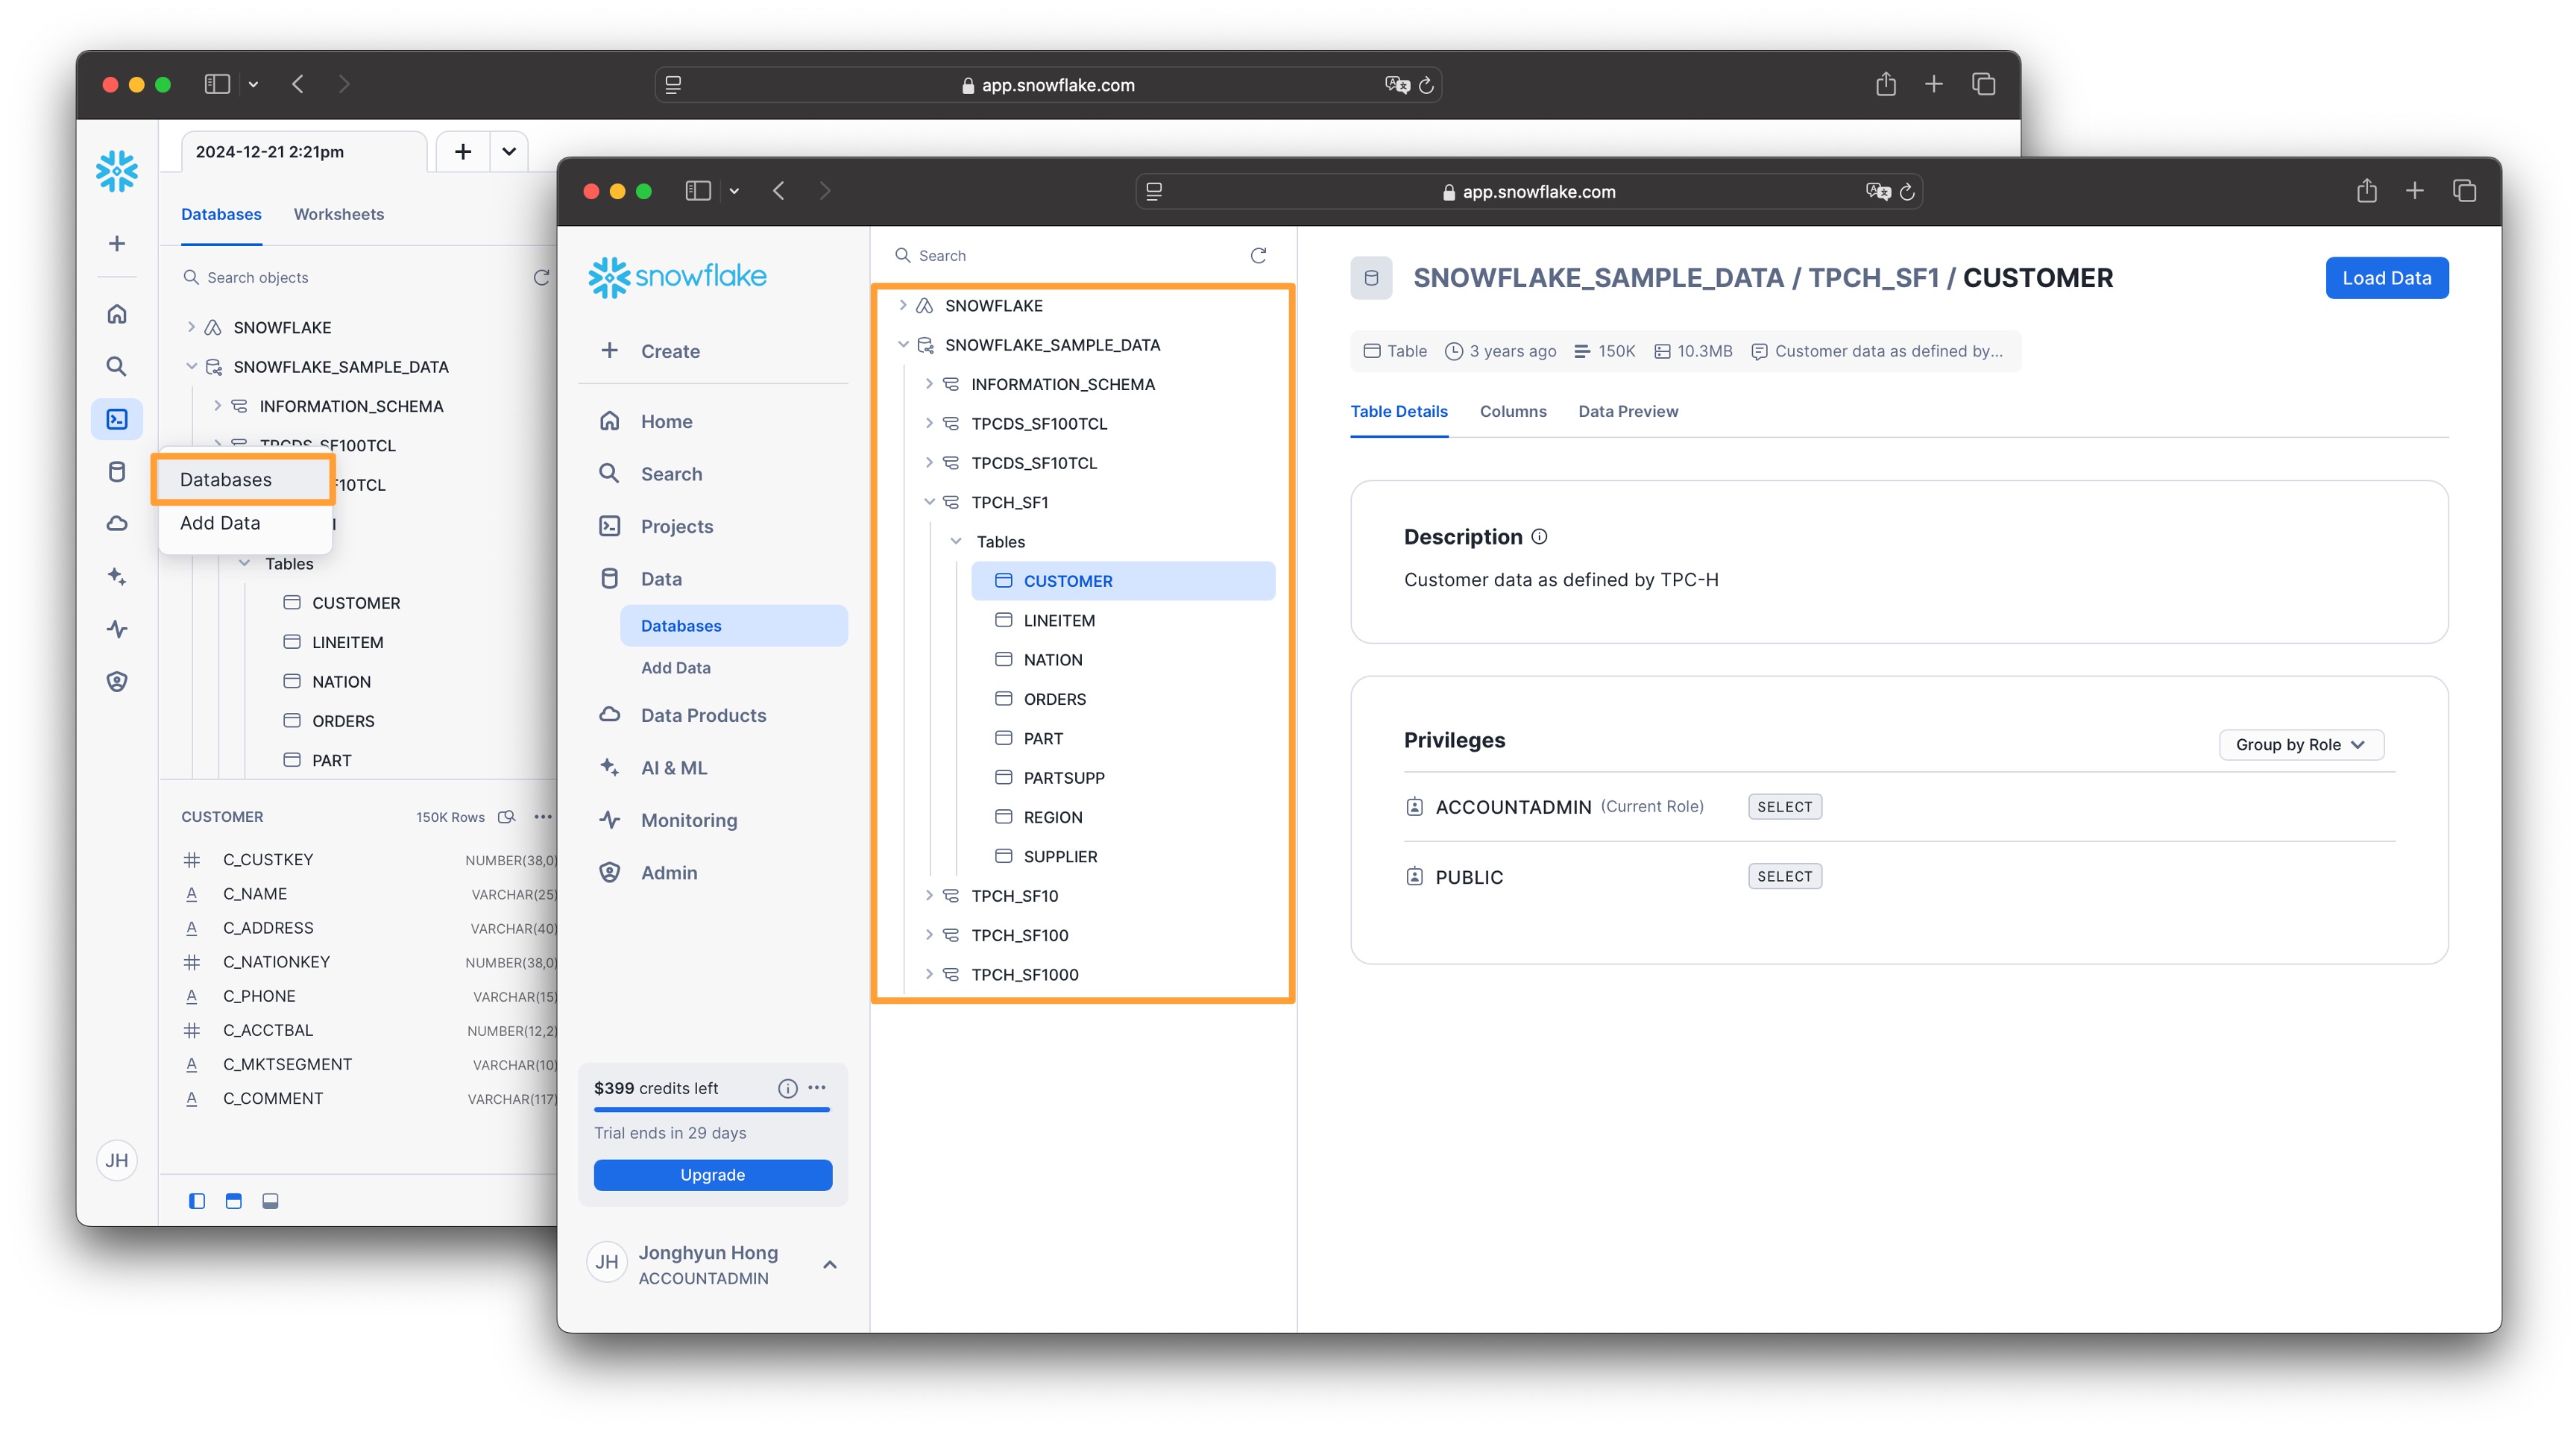Image resolution: width=2576 pixels, height=1432 pixels.
Task: Click the credits progress bar
Action: pos(712,1110)
